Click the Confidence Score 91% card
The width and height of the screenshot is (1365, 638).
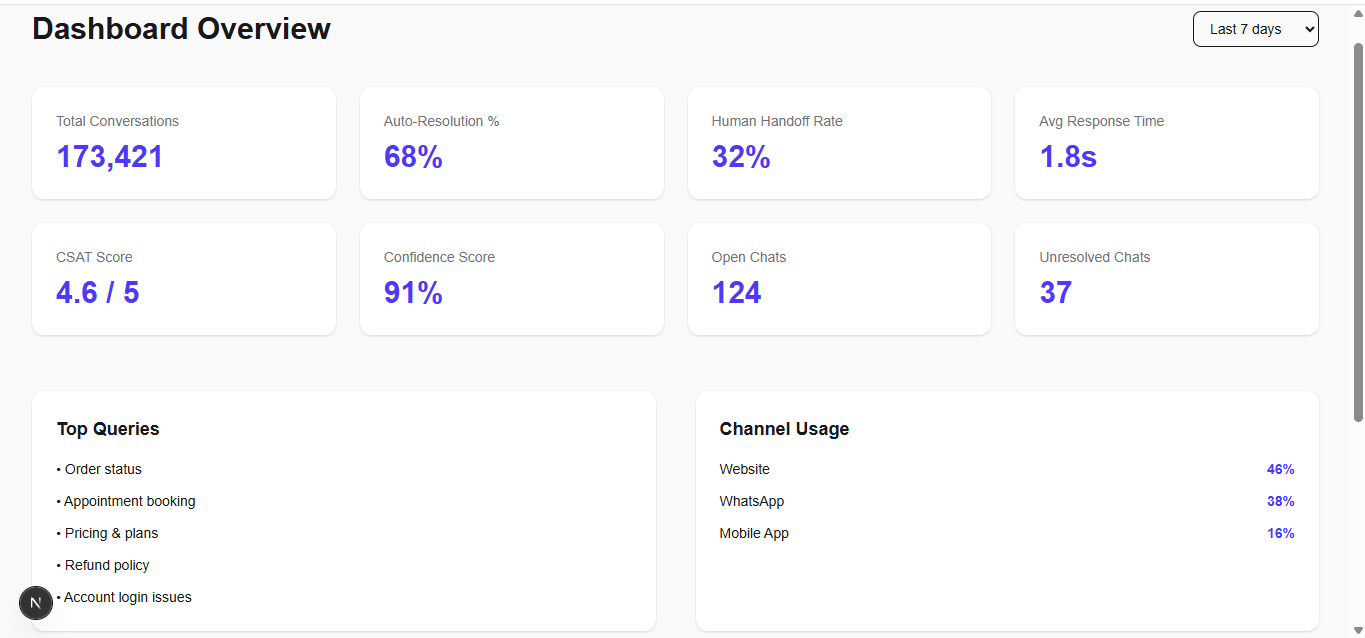[x=511, y=279]
